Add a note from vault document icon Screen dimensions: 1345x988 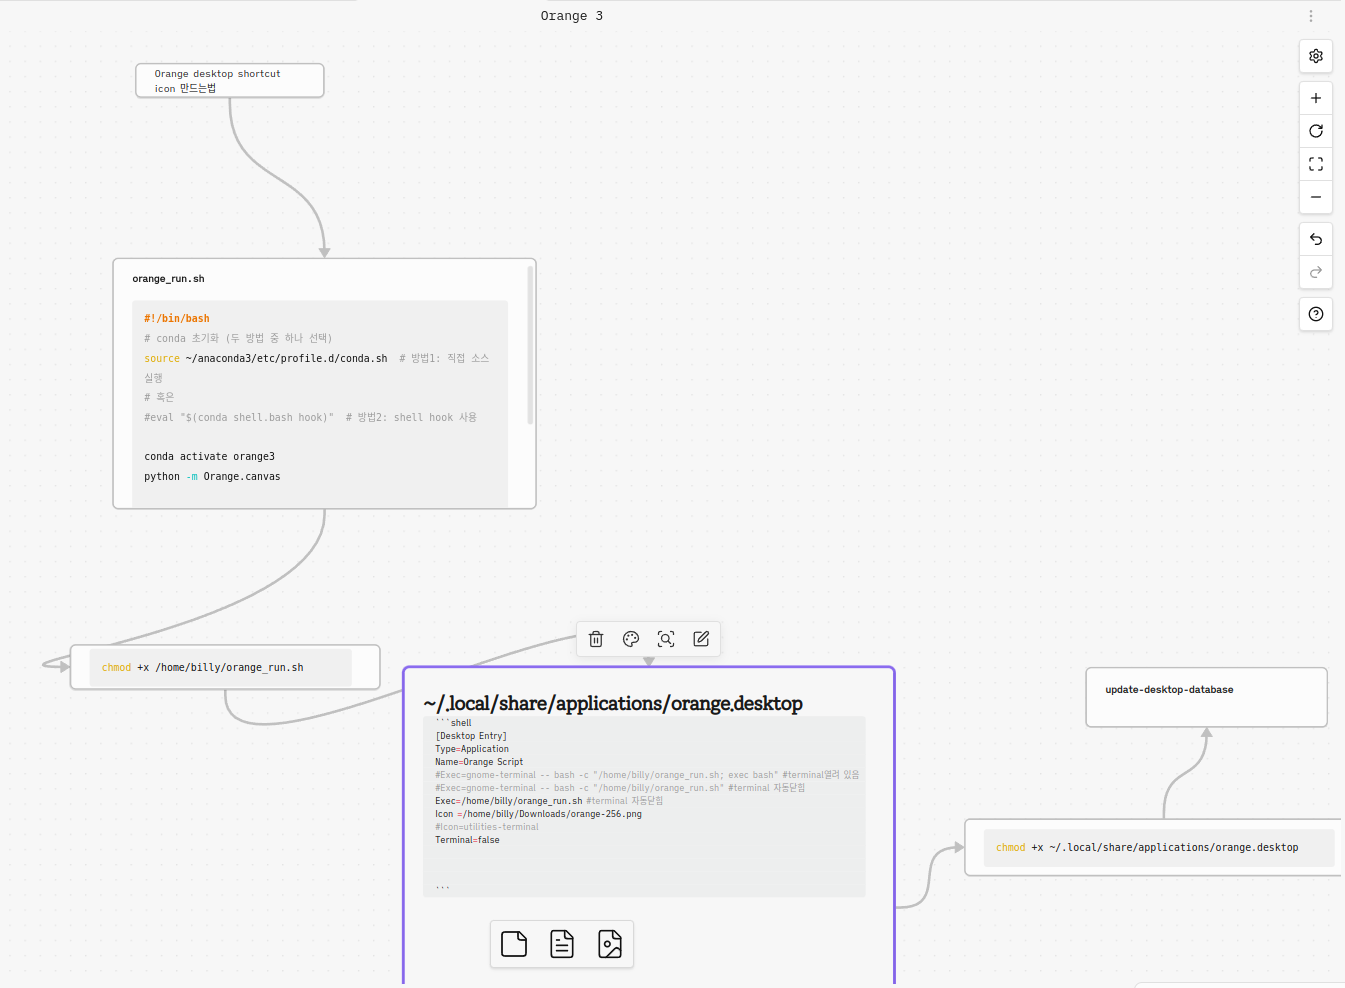(x=562, y=944)
